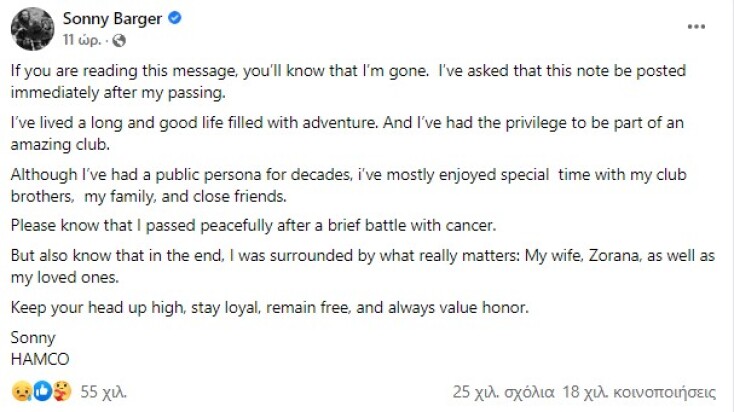Click the blue Like reaction icon
The image size is (734, 412).
(42, 390)
